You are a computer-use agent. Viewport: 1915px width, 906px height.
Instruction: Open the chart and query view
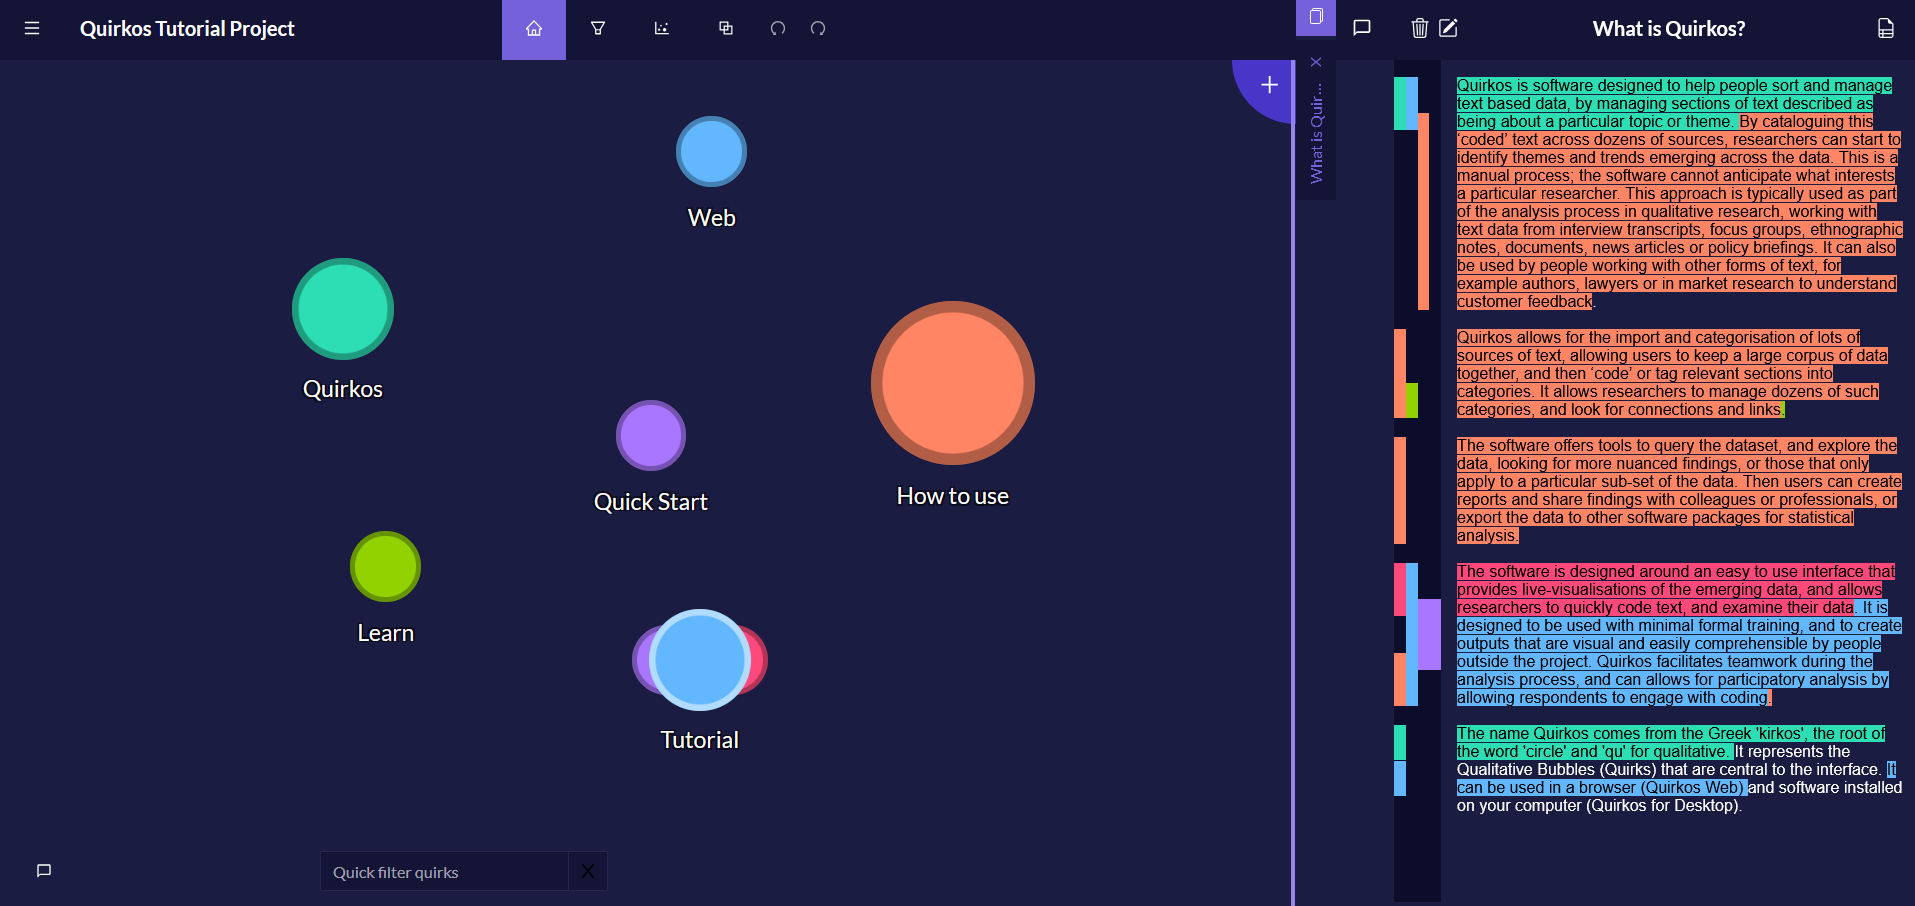pos(661,29)
